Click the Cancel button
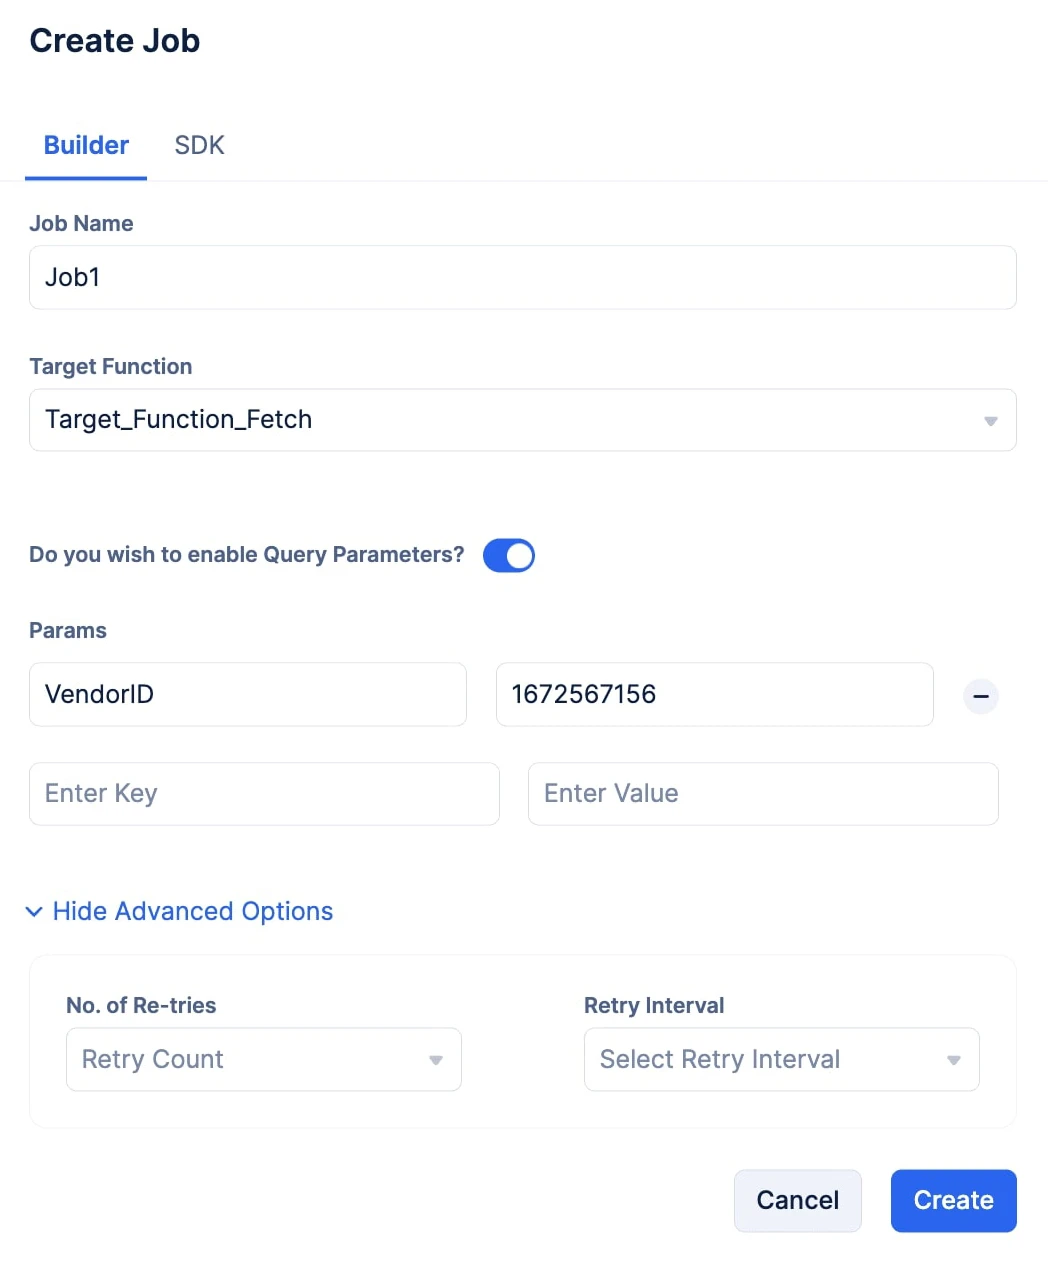The image size is (1048, 1265). (x=798, y=1201)
